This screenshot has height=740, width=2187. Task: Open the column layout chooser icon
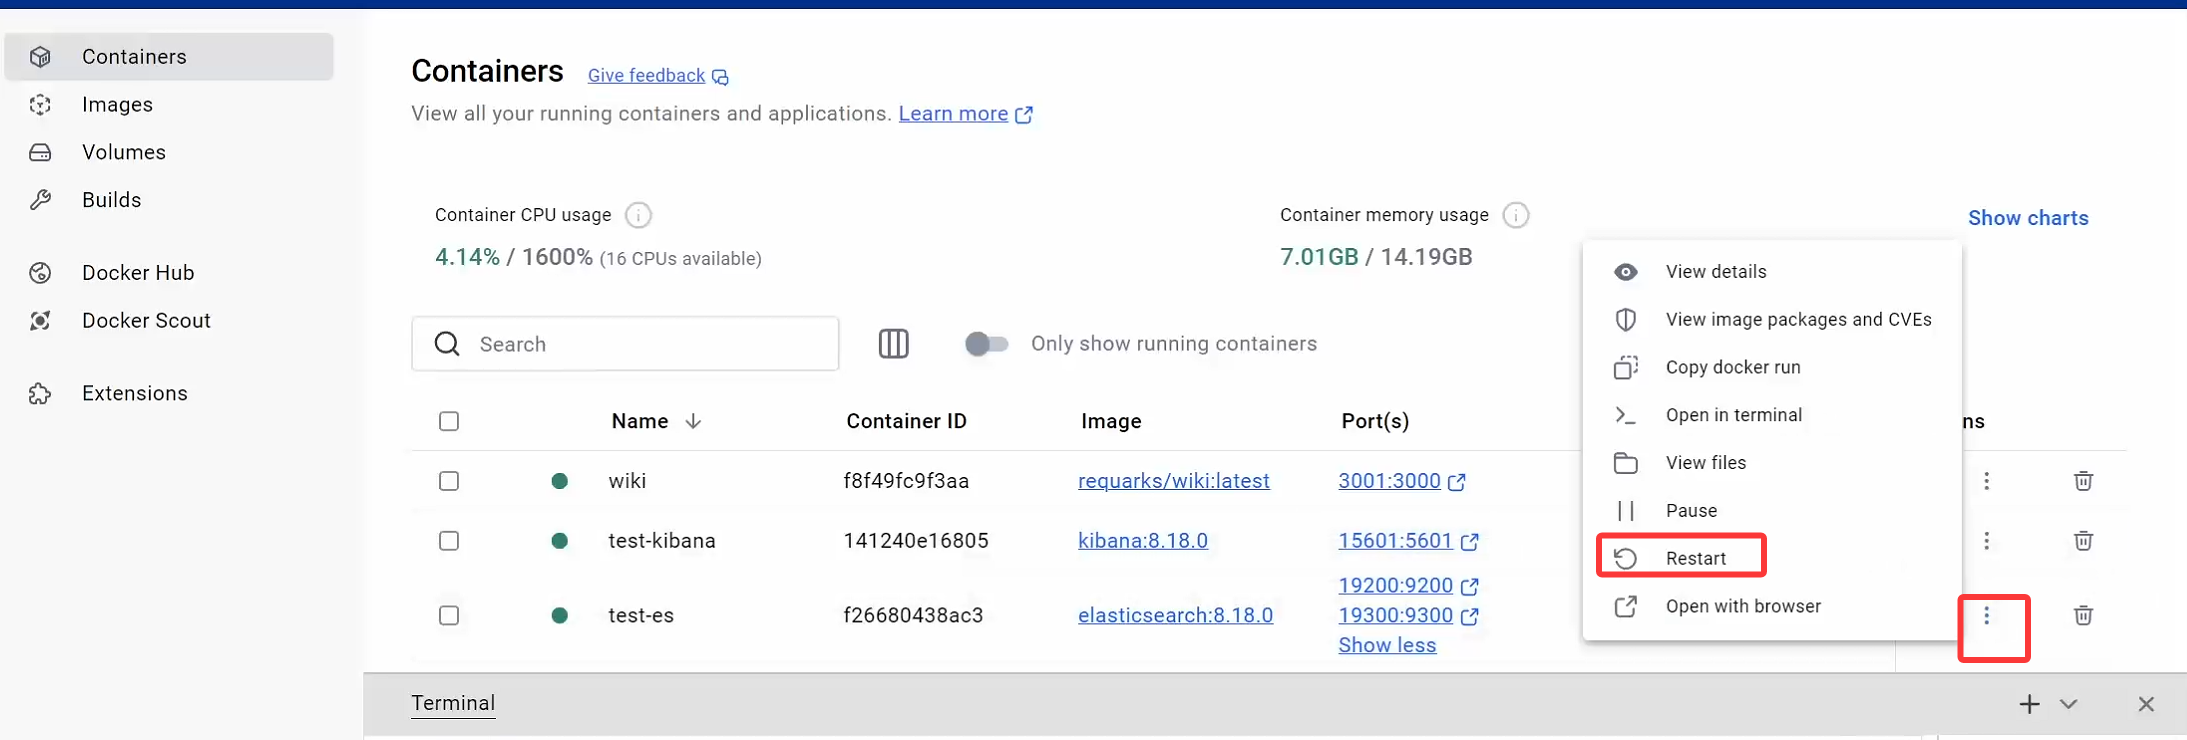click(x=893, y=344)
